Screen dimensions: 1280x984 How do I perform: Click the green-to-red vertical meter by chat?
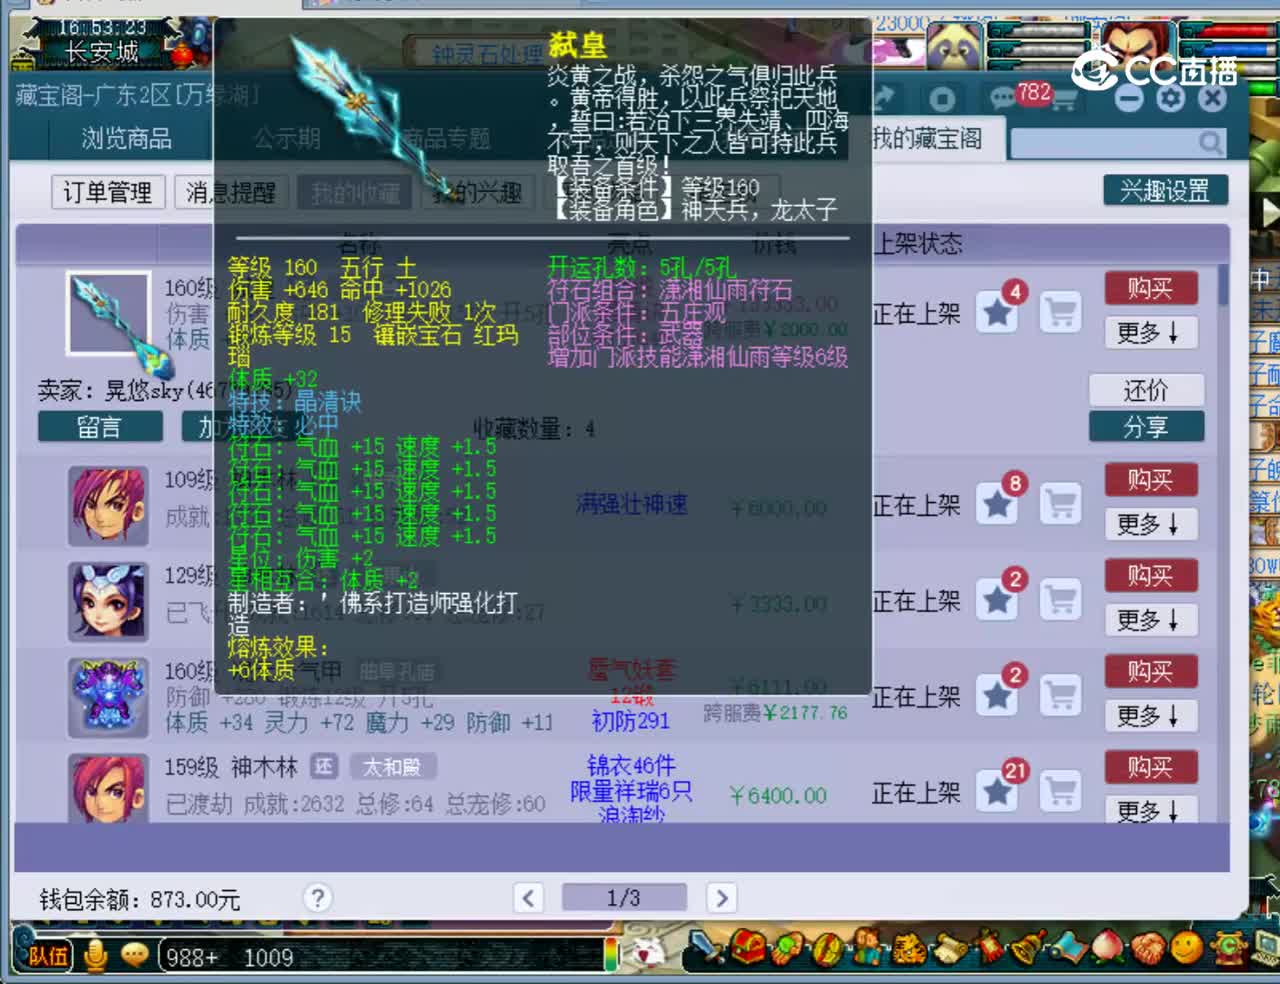point(610,953)
